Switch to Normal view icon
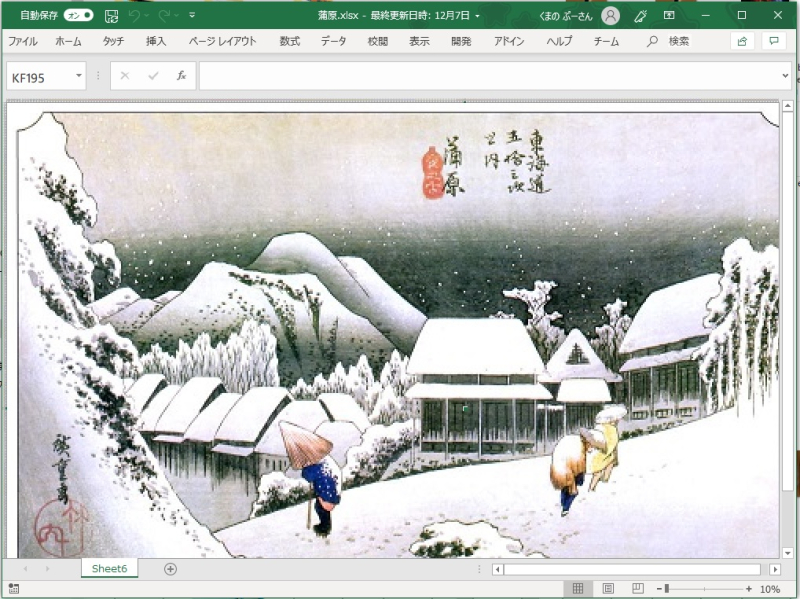The width and height of the screenshot is (800, 599). [578, 588]
